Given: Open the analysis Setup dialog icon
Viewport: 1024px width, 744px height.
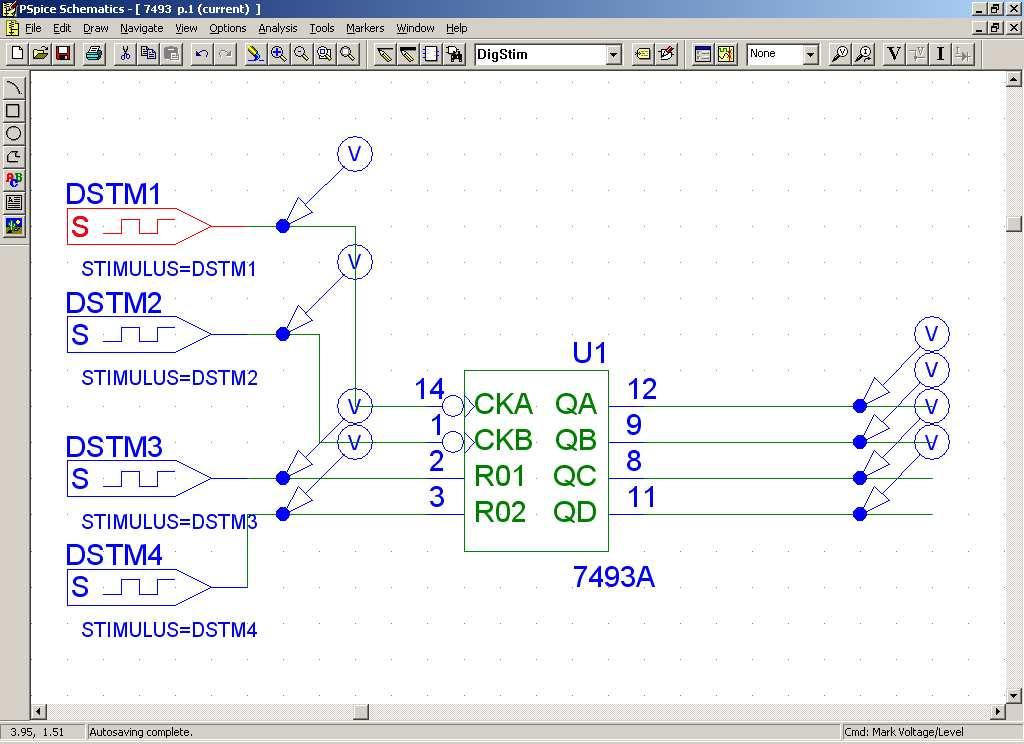Looking at the screenshot, I should pyautogui.click(x=703, y=54).
